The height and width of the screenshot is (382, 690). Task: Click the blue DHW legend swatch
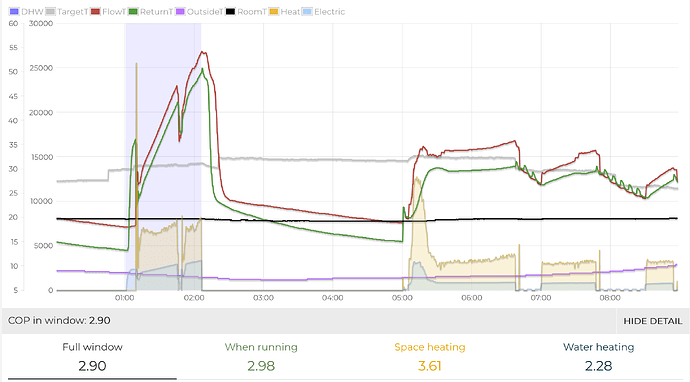tap(14, 12)
